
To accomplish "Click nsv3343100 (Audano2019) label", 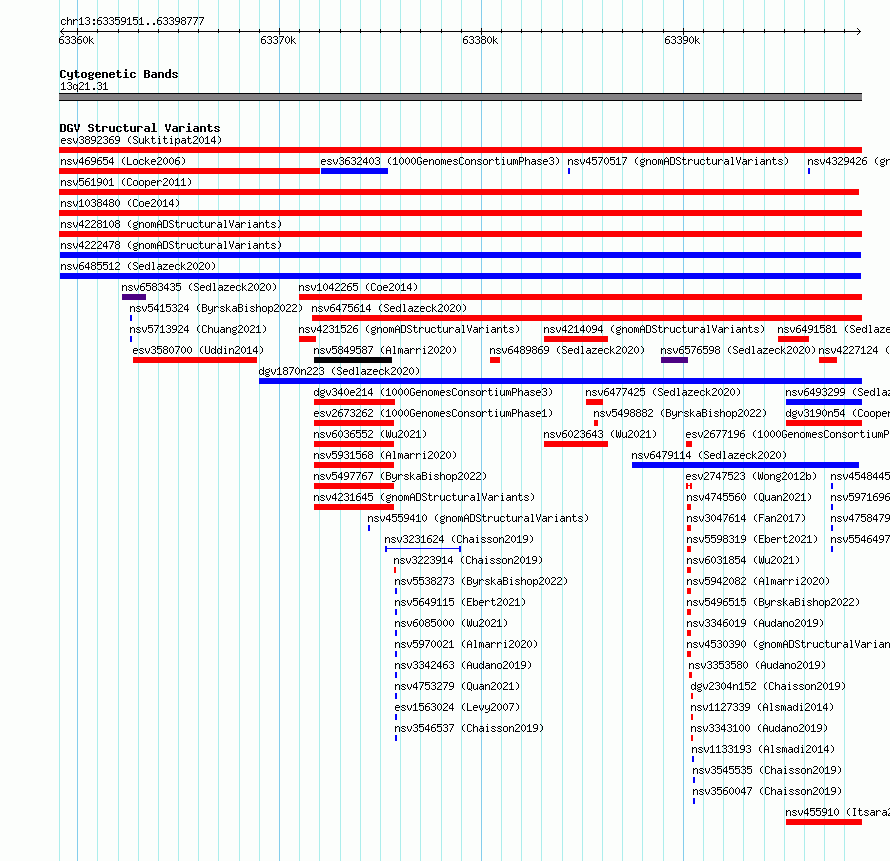I will (759, 728).
